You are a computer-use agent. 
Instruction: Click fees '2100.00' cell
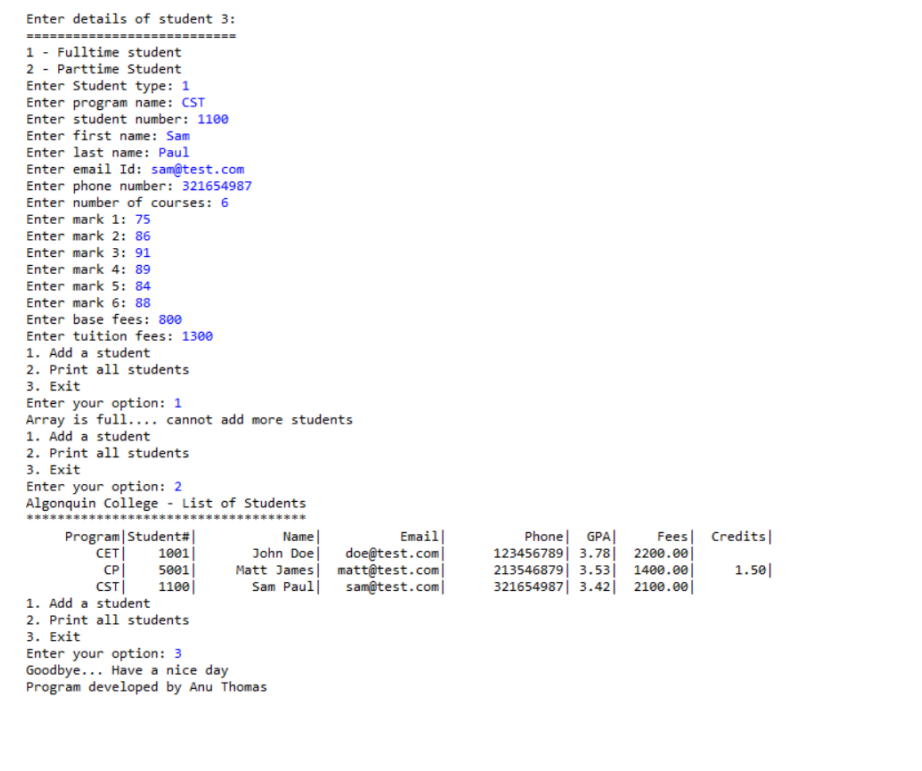point(661,587)
